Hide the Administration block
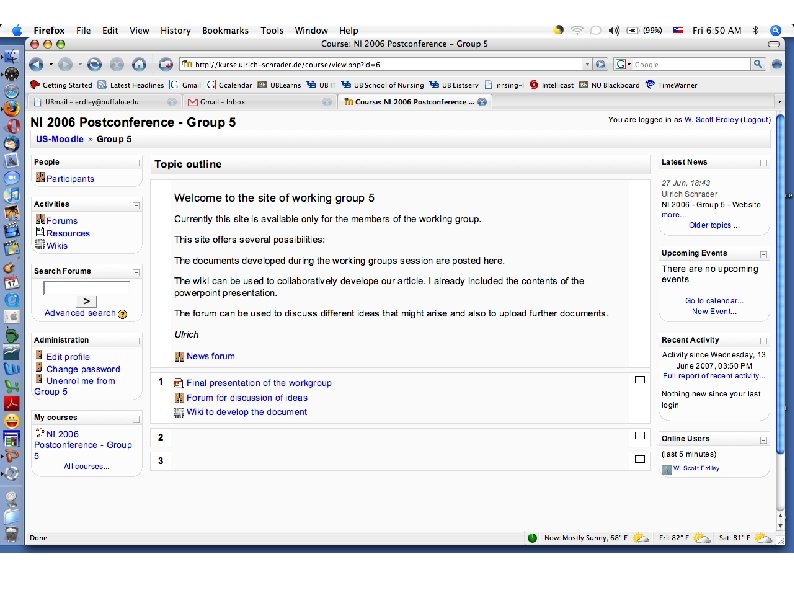Screen dimensions: 794x595 [138, 340]
